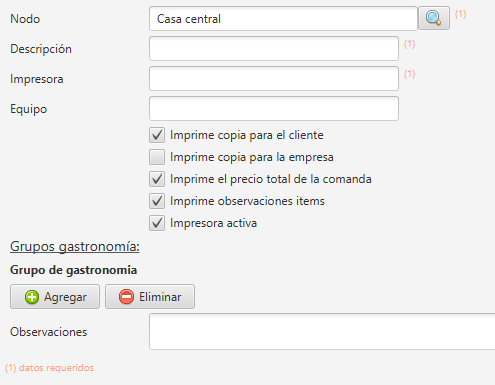This screenshot has width=495, height=385.
Task: Enable Imprime copia para la empresa
Action: 157,157
